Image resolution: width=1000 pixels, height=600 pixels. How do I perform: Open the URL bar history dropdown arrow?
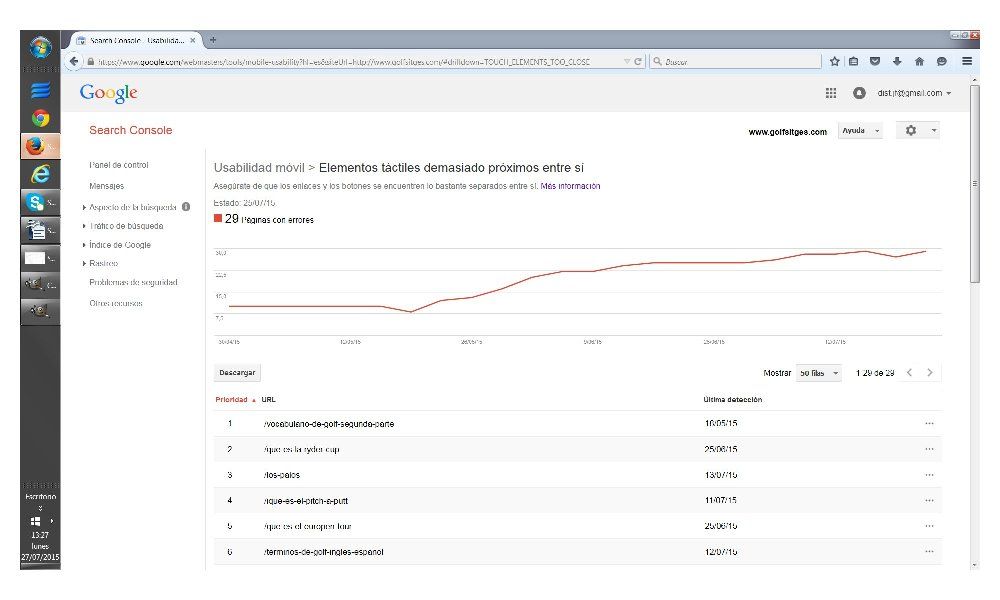[x=627, y=61]
